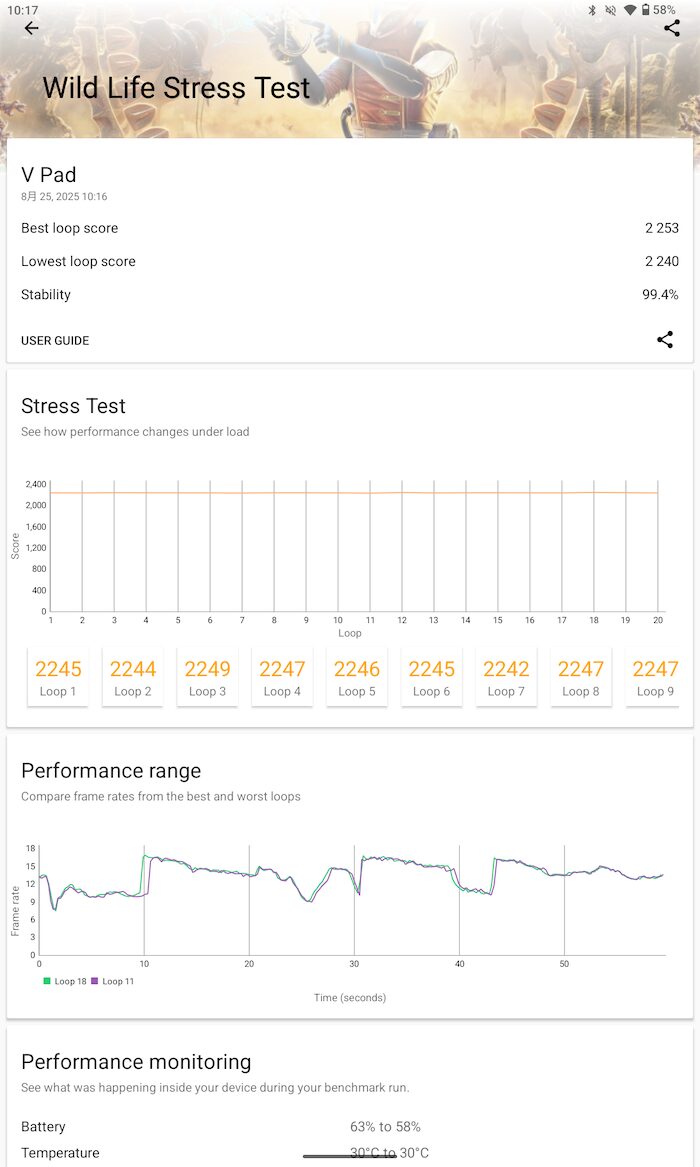Select the Loop 2 score card
The image size is (700, 1167).
132,677
